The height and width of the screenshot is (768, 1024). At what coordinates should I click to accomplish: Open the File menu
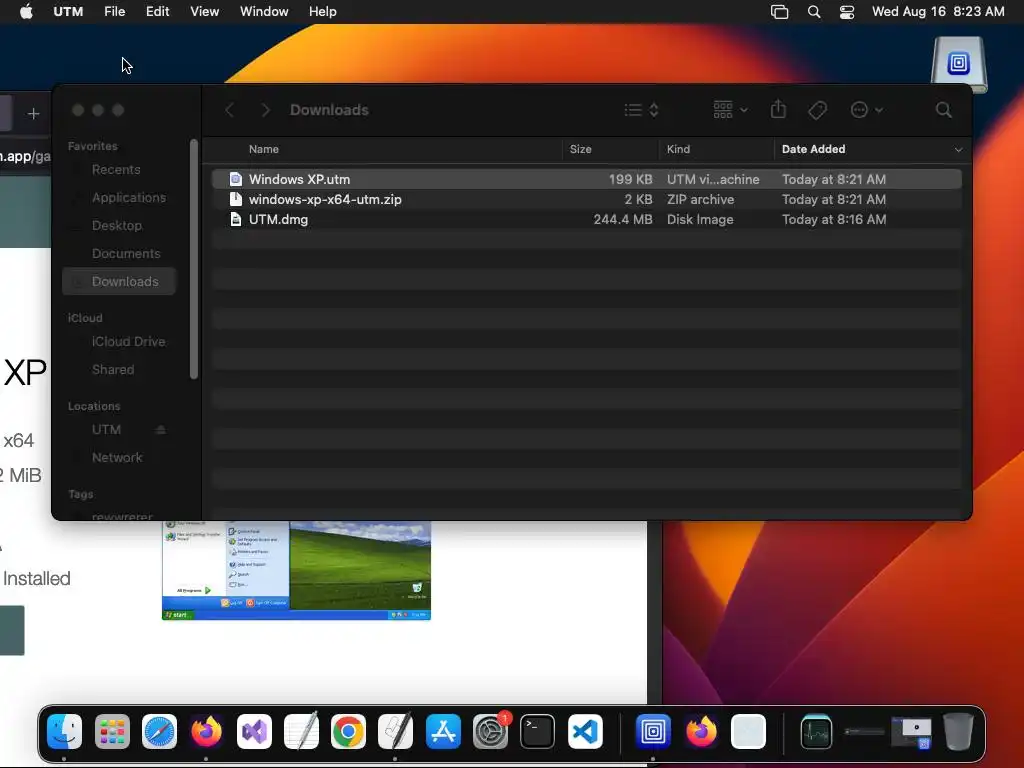pos(114,12)
